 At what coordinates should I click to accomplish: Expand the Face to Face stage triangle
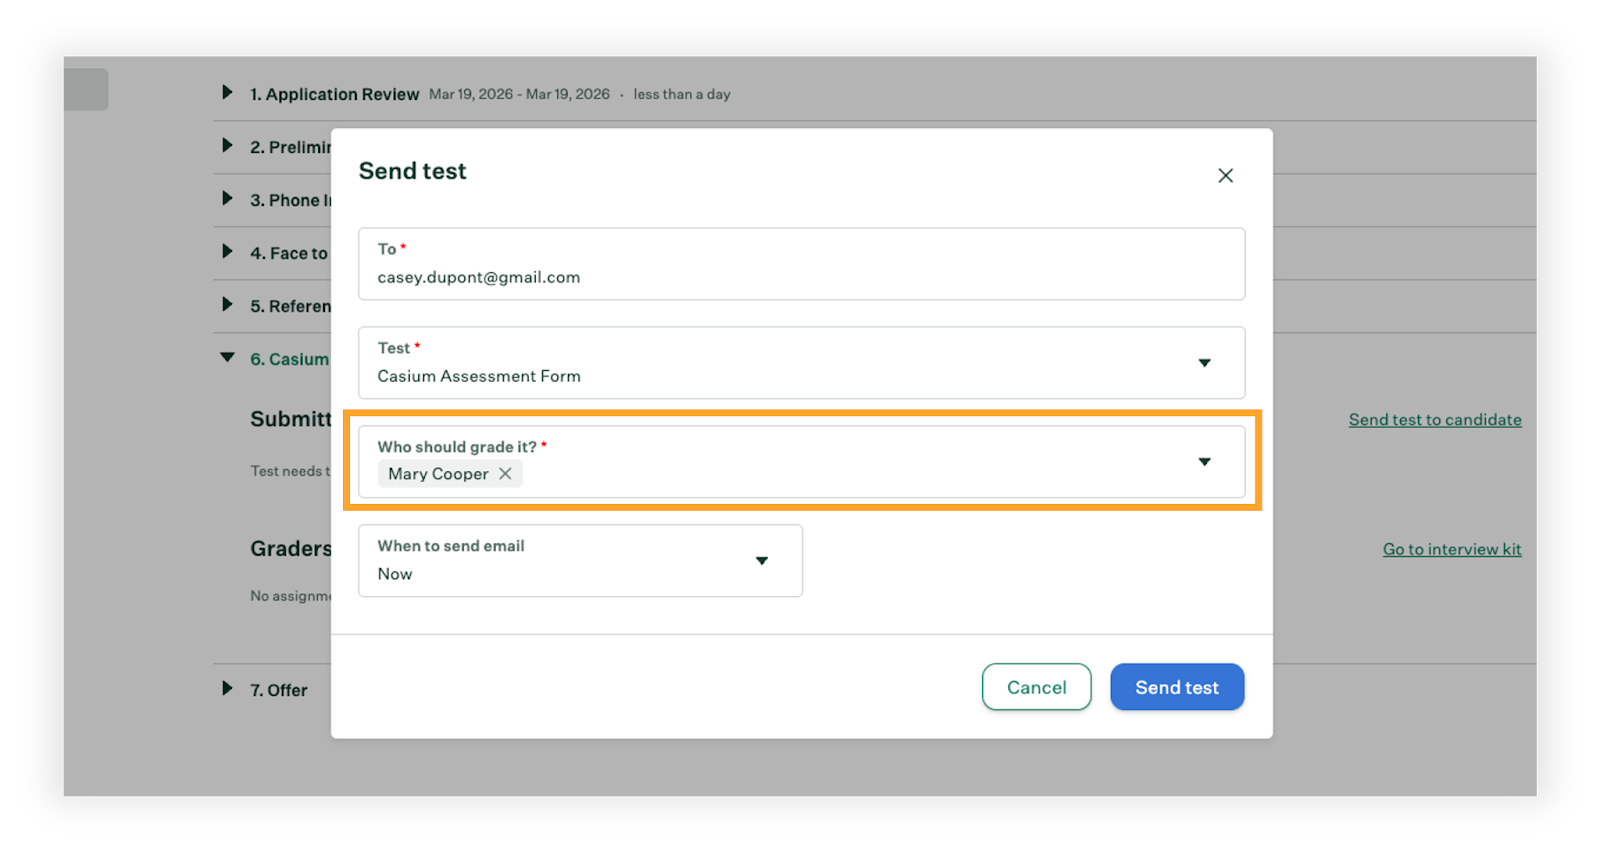tap(227, 252)
